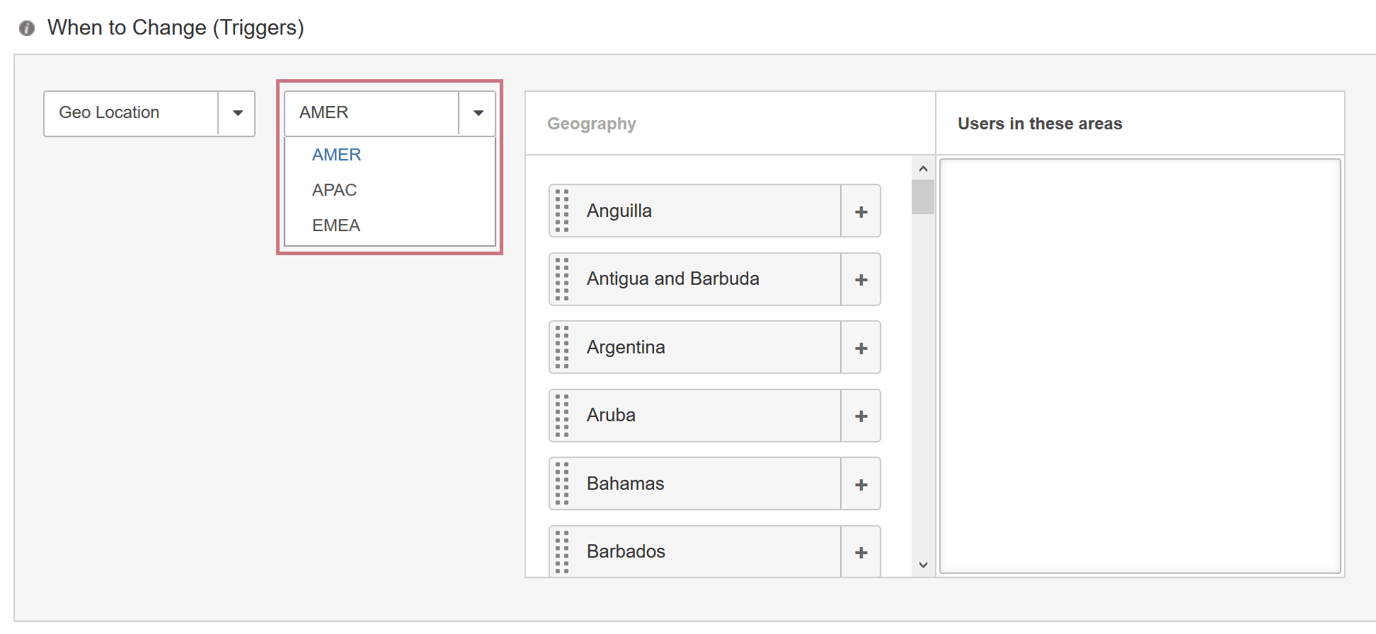
Task: Click the Users in these areas box
Action: point(1139,366)
